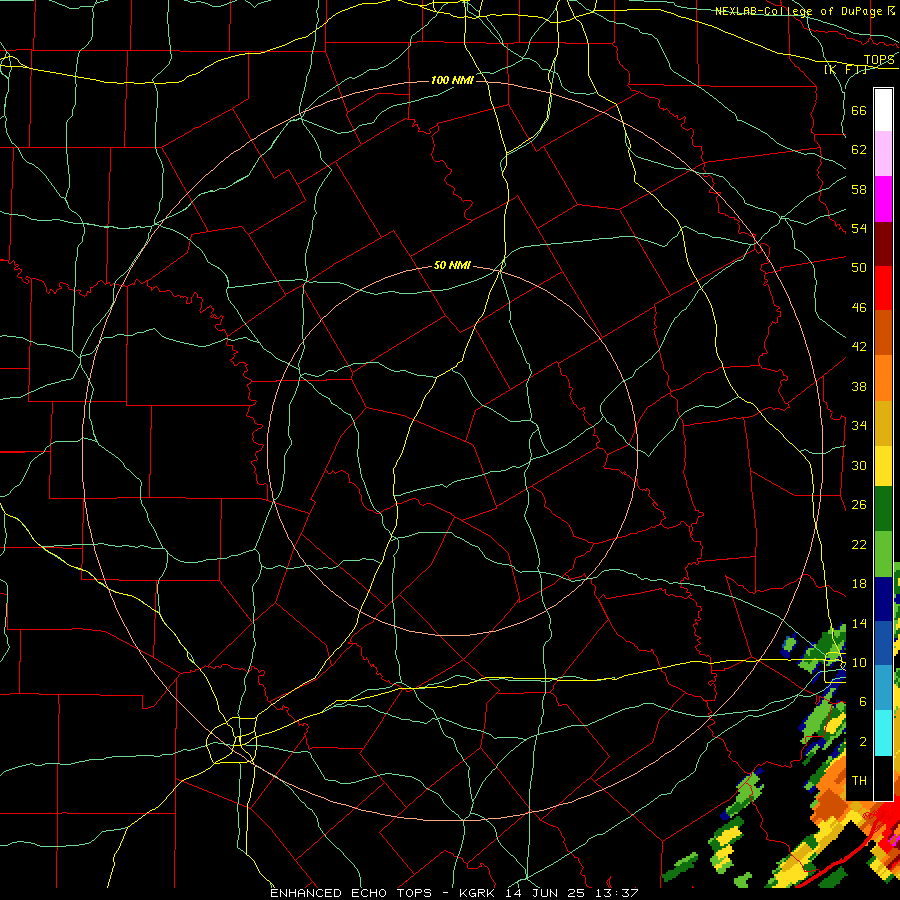This screenshot has width=900, height=900.
Task: Click the "58" scale value
Action: point(859,189)
